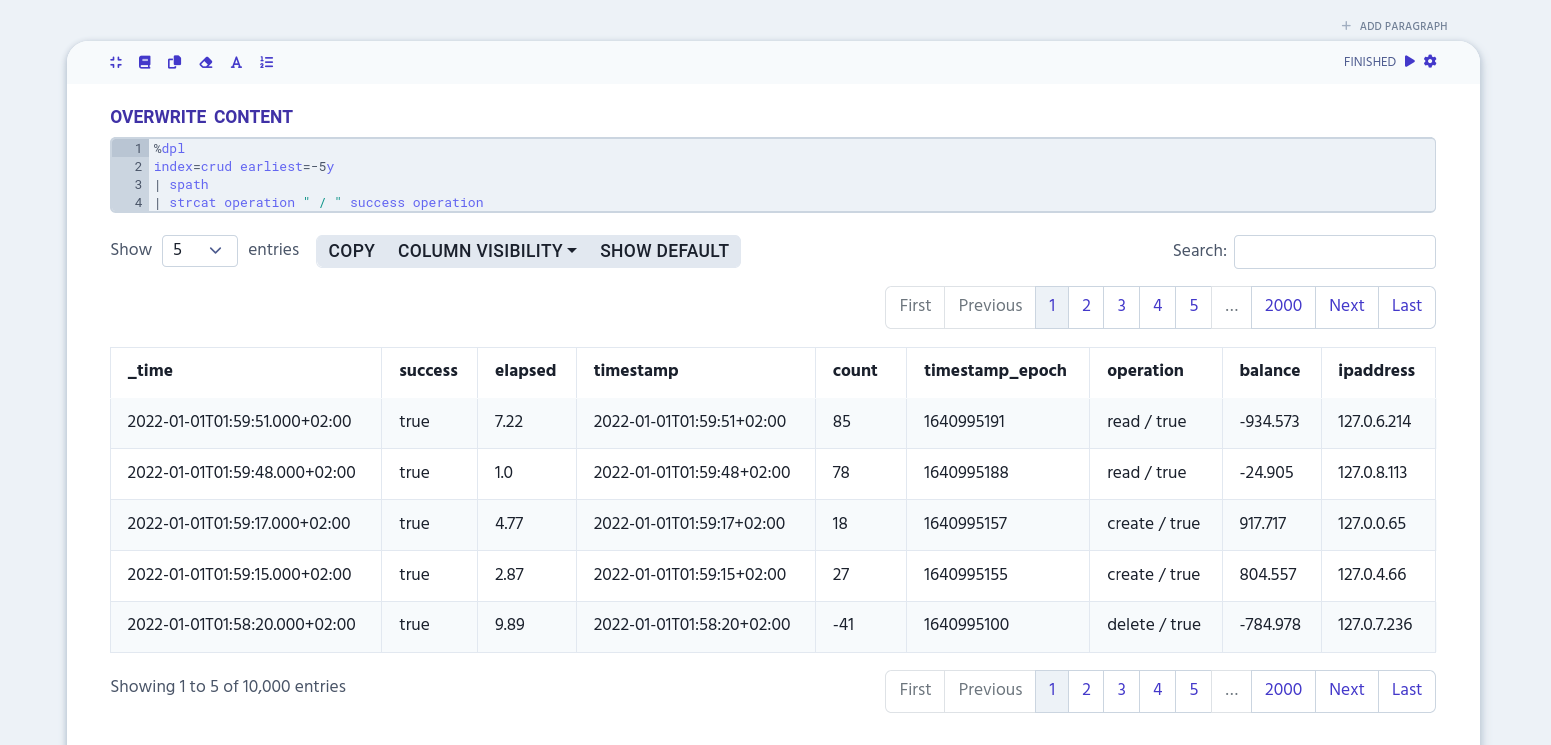Click inside the dpl code editor
Viewport: 1551px width, 745px height.
point(773,176)
